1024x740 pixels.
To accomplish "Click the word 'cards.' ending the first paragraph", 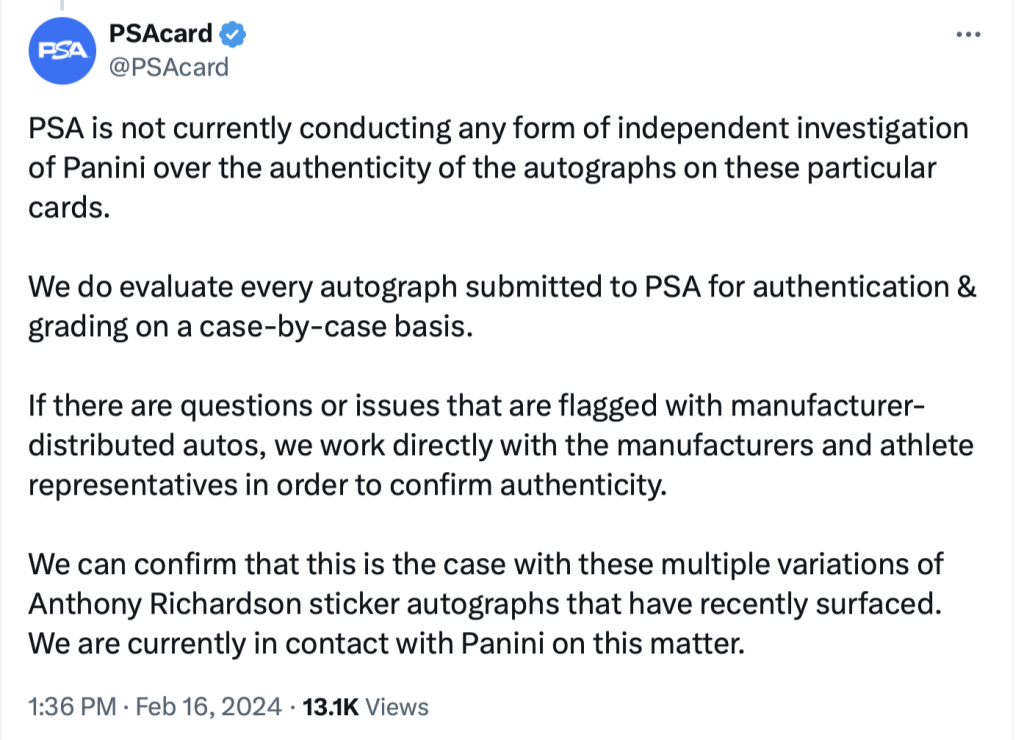I will click(69, 208).
